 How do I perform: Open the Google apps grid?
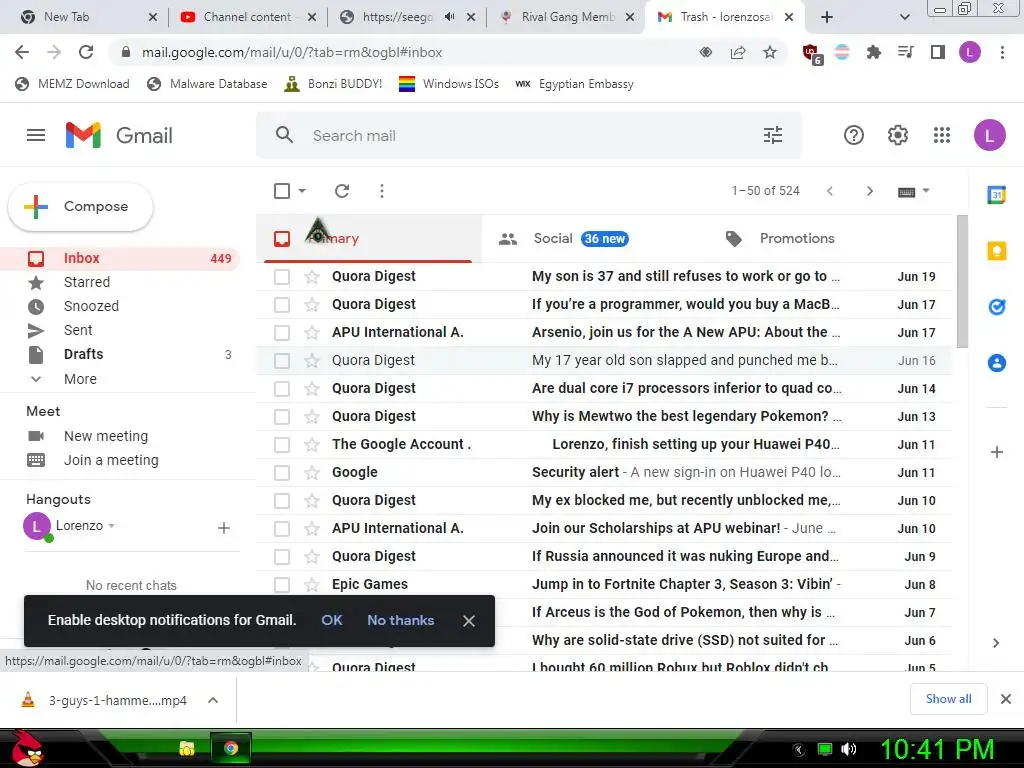tap(942, 135)
